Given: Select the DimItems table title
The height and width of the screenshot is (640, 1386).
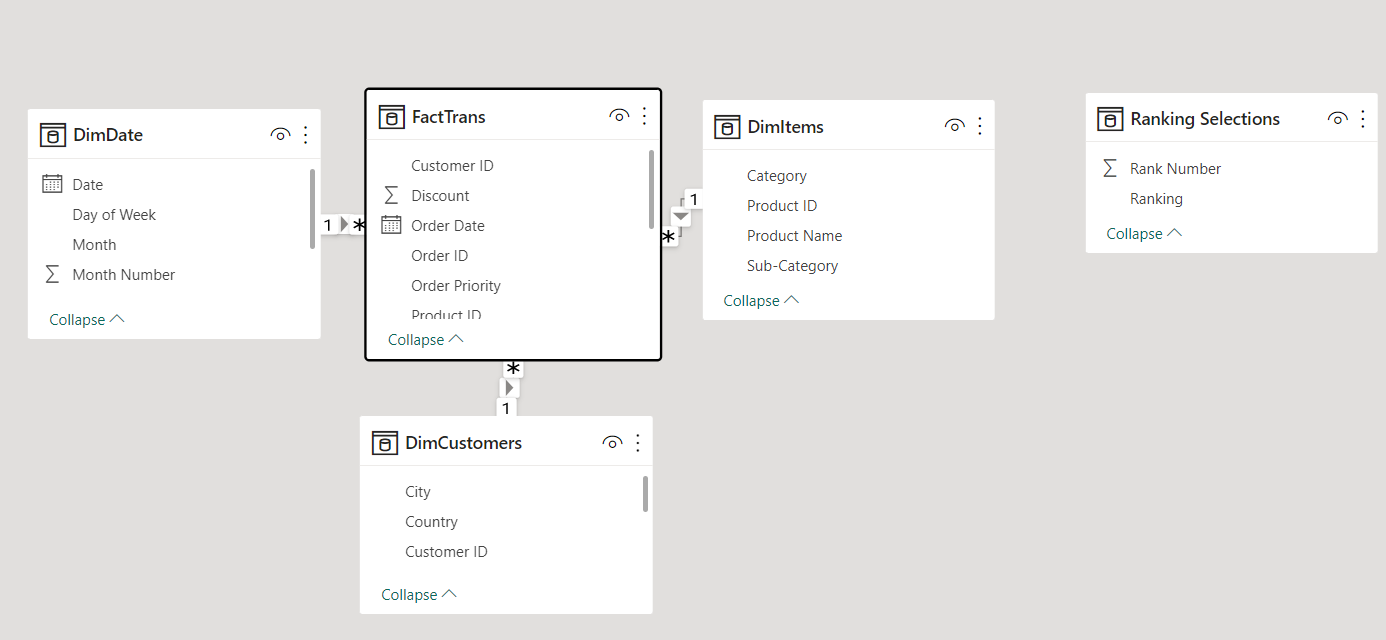Looking at the screenshot, I should click(786, 127).
